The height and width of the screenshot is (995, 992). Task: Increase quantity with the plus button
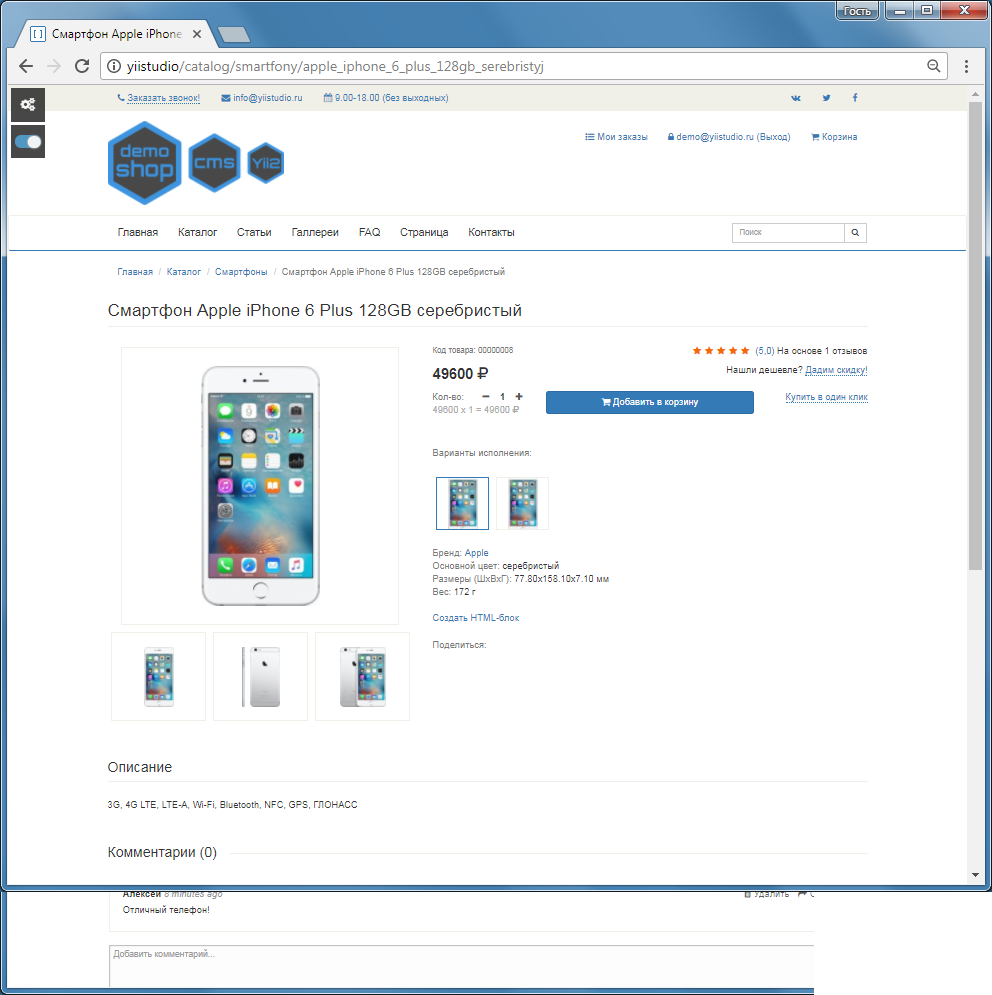(x=519, y=397)
